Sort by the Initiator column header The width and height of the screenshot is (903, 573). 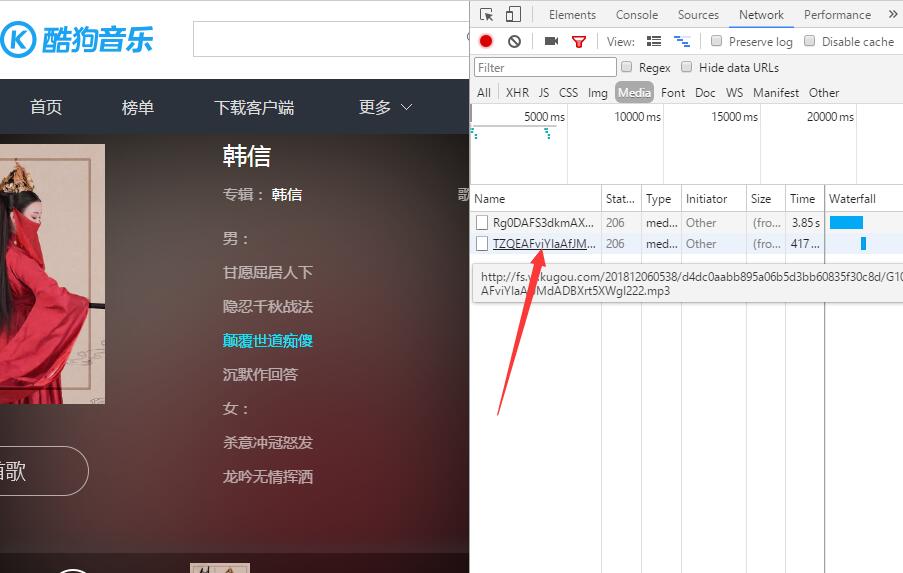(714, 199)
